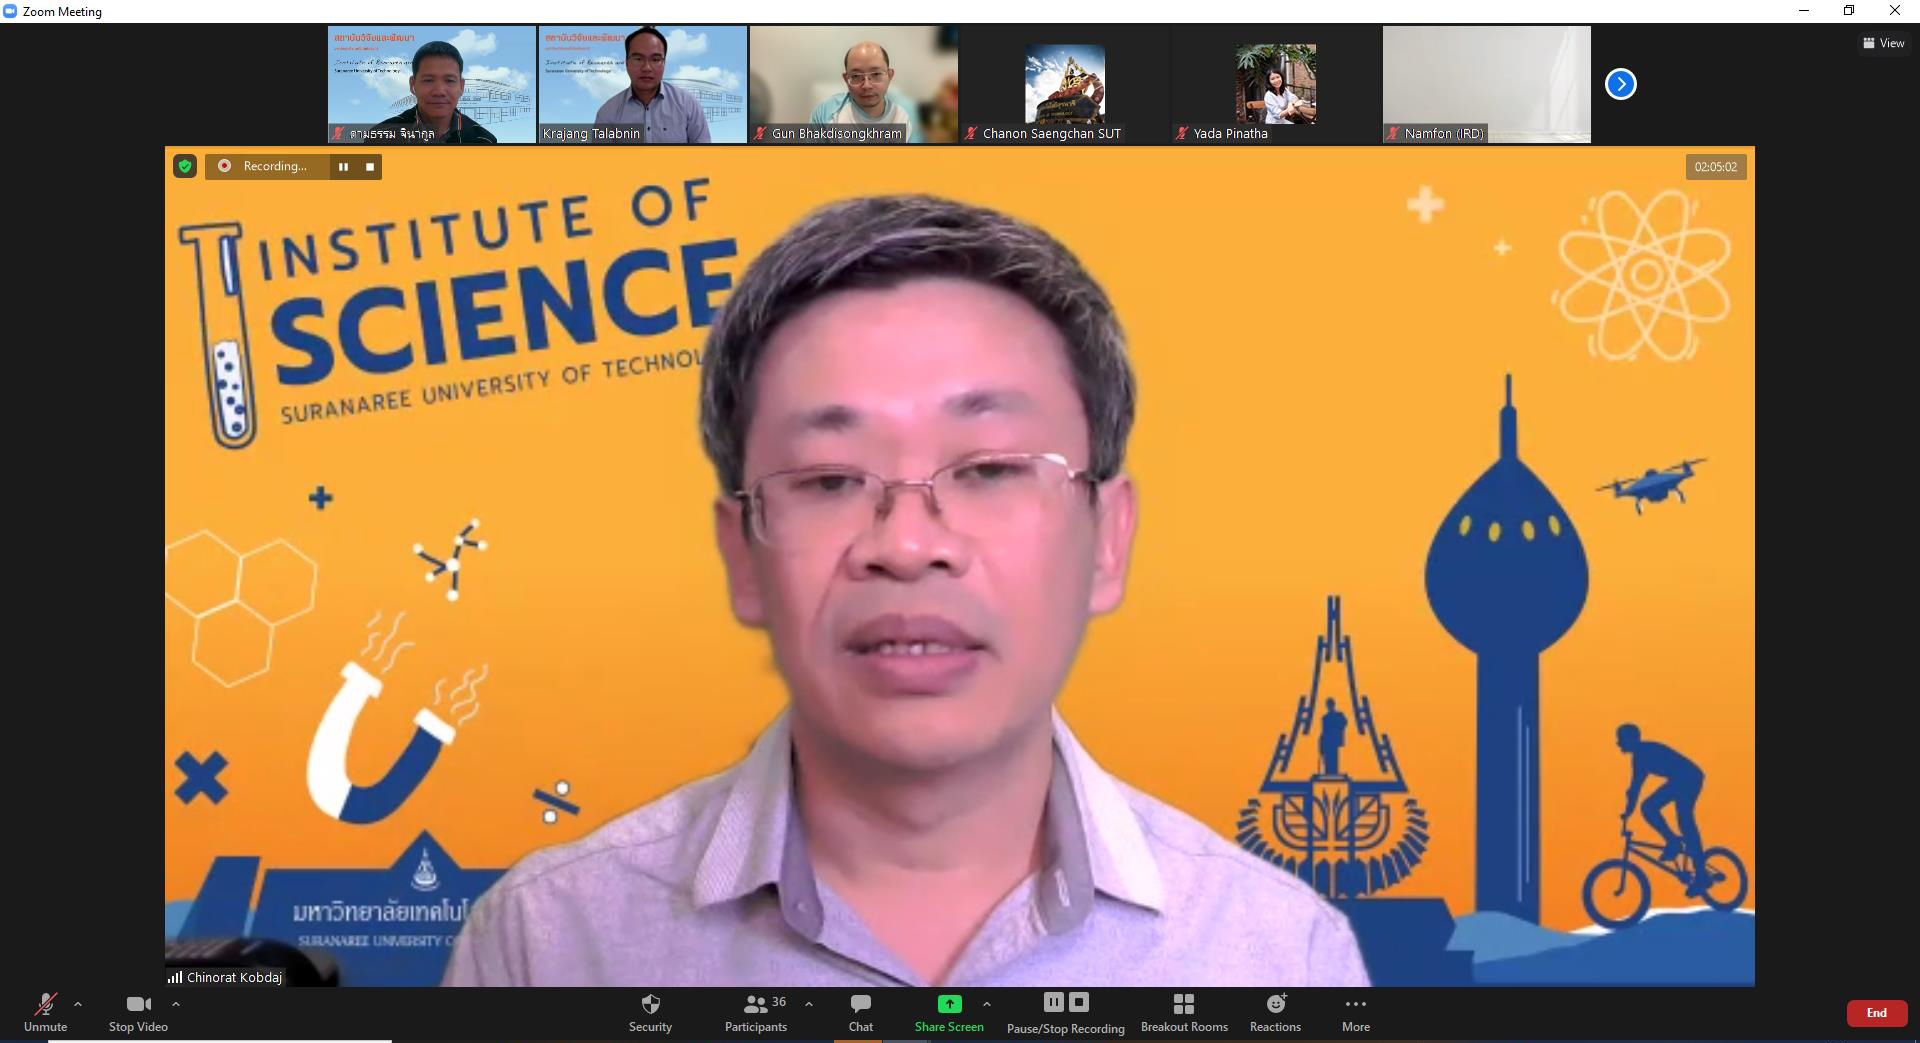Image resolution: width=1920 pixels, height=1043 pixels.
Task: Open the Chat panel
Action: tap(860, 1011)
